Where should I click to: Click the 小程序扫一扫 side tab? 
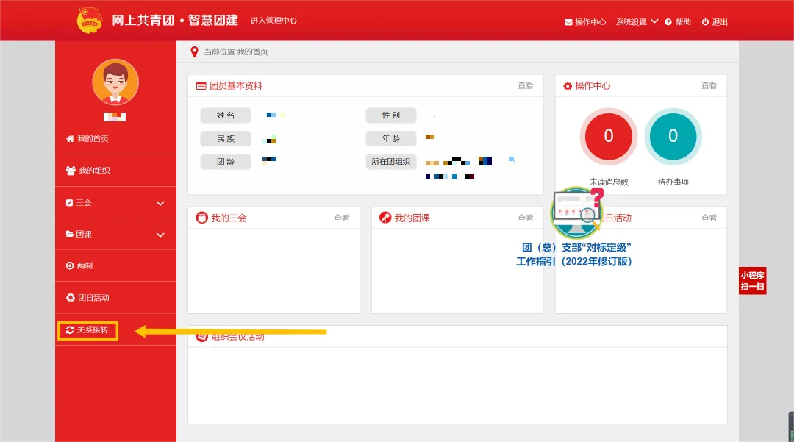click(752, 280)
